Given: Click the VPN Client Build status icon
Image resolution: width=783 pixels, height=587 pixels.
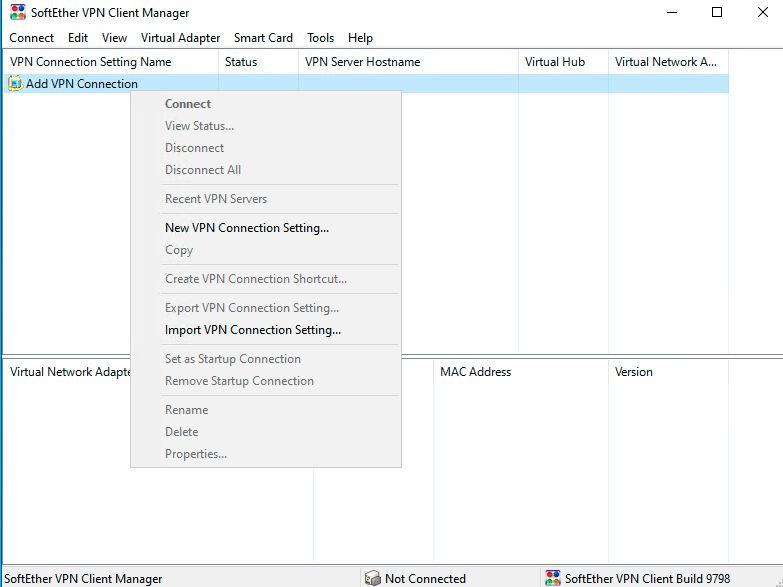Looking at the screenshot, I should click(553, 578).
